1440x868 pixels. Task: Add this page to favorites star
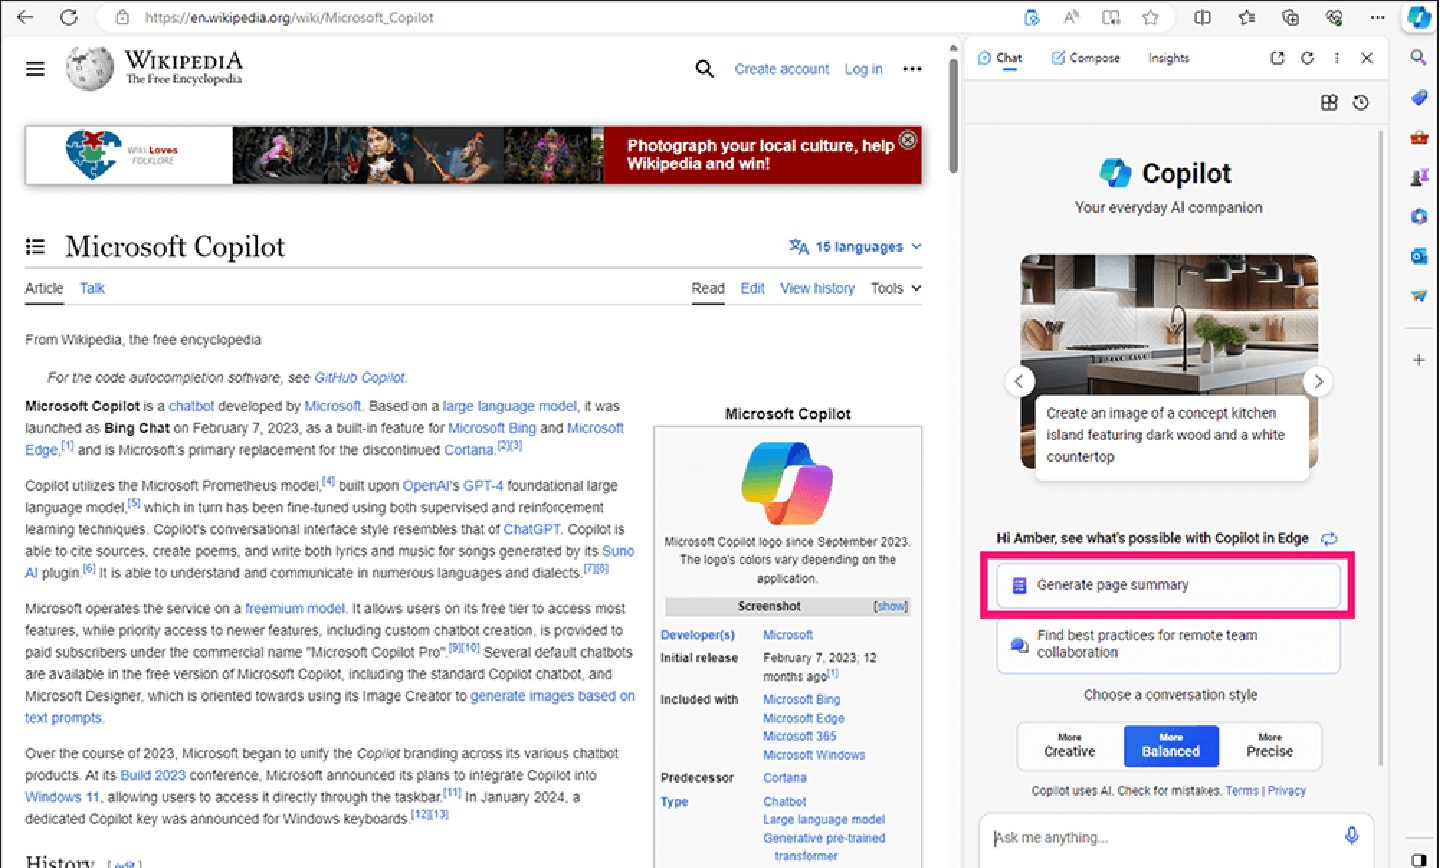[1150, 17]
